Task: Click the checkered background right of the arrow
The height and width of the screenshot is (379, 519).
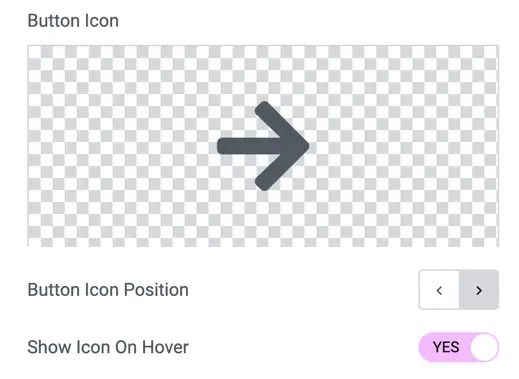Action: point(404,146)
